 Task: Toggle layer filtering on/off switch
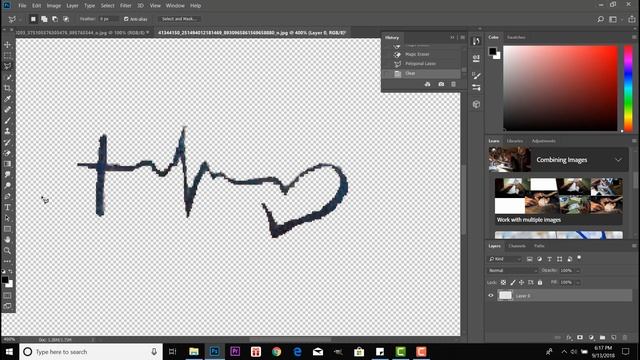pos(579,258)
